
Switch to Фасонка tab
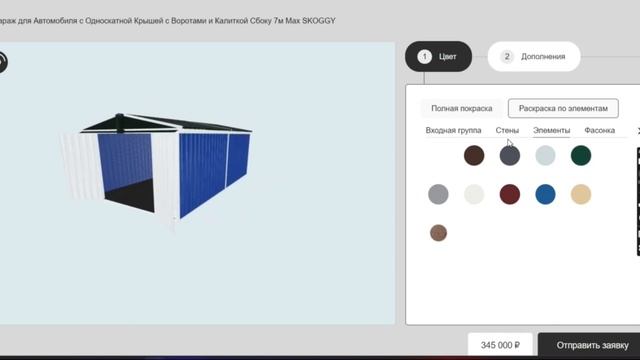(599, 131)
